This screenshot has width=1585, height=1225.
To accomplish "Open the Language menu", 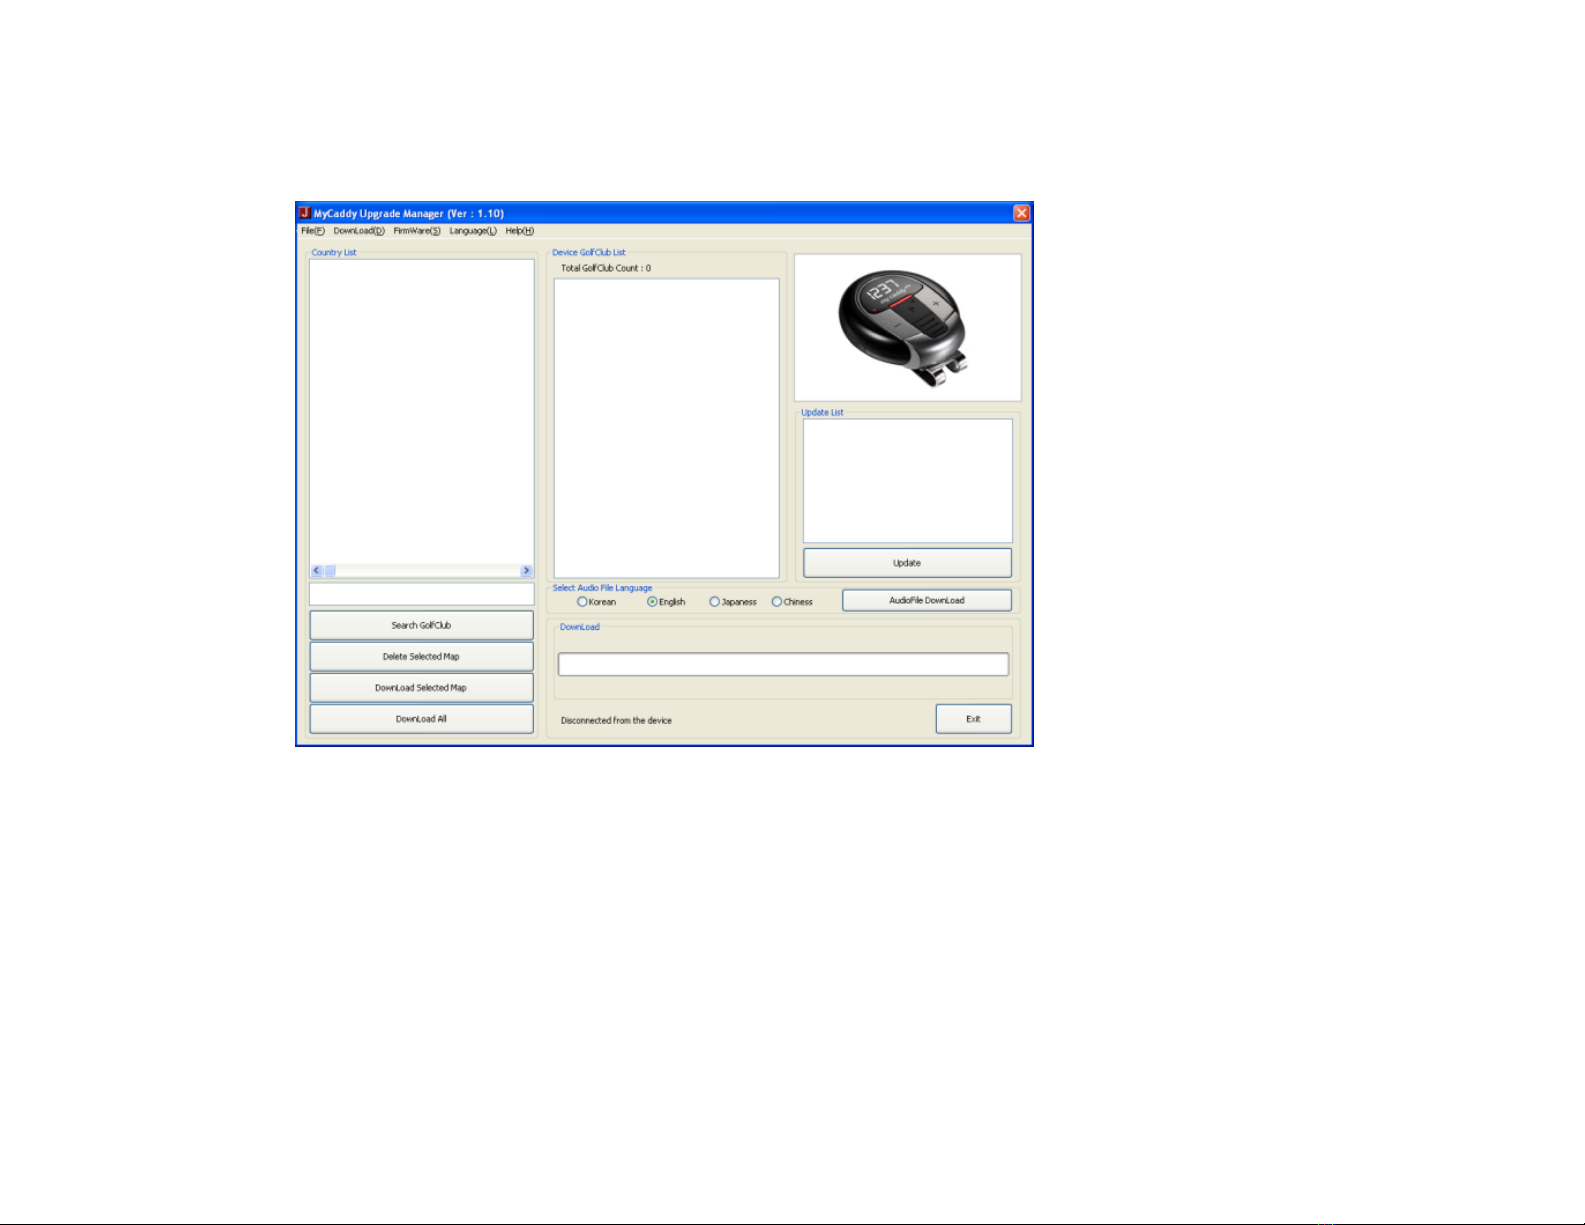I will [472, 231].
